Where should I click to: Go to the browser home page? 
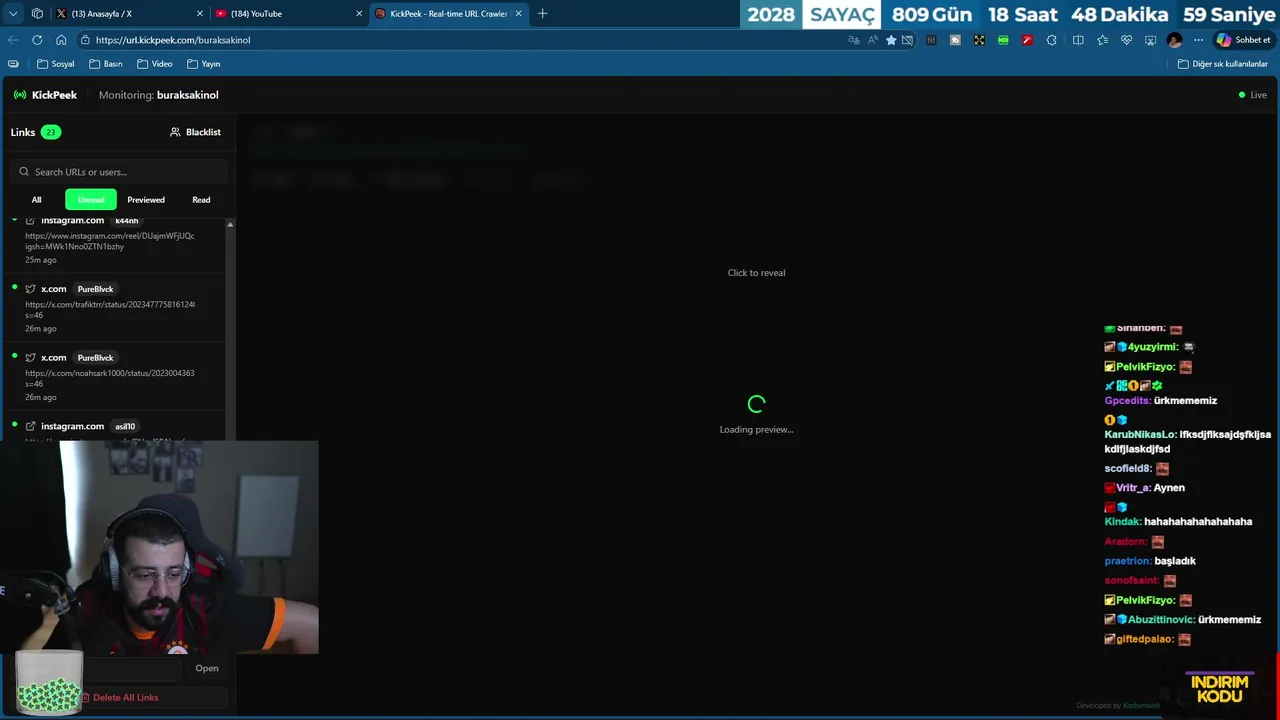click(x=61, y=40)
